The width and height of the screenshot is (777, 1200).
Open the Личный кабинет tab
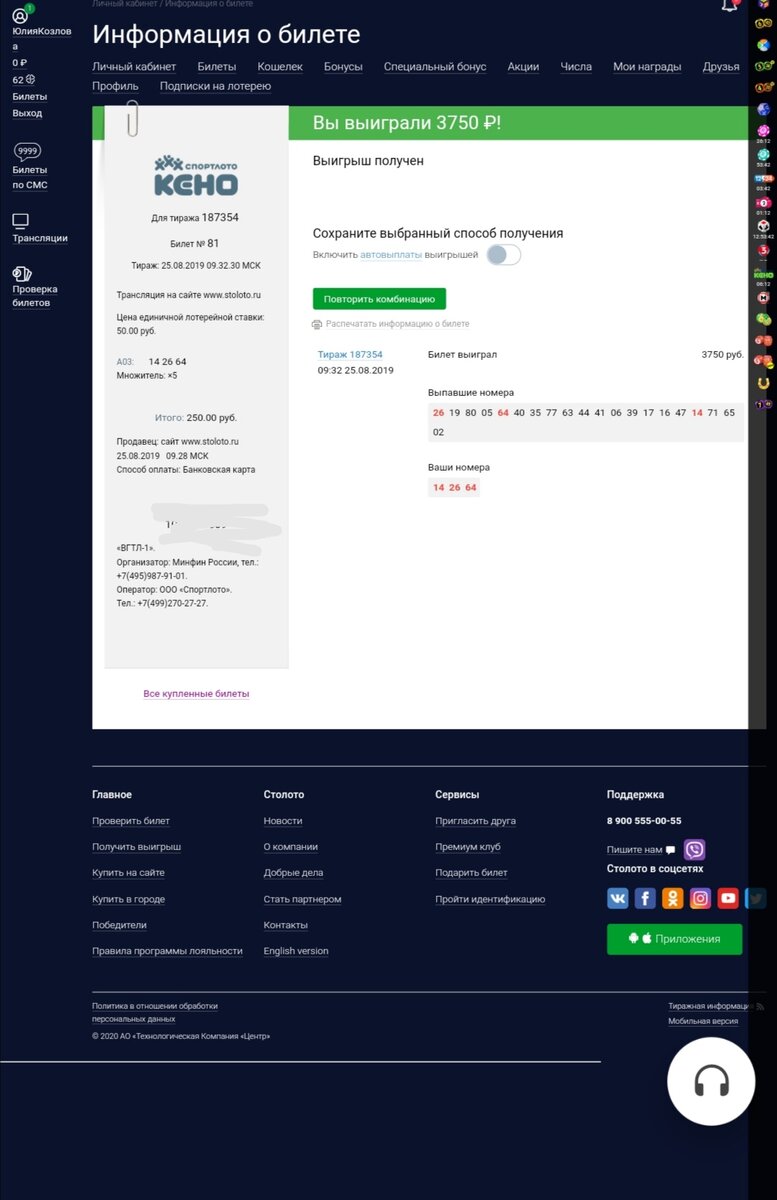(x=134, y=67)
